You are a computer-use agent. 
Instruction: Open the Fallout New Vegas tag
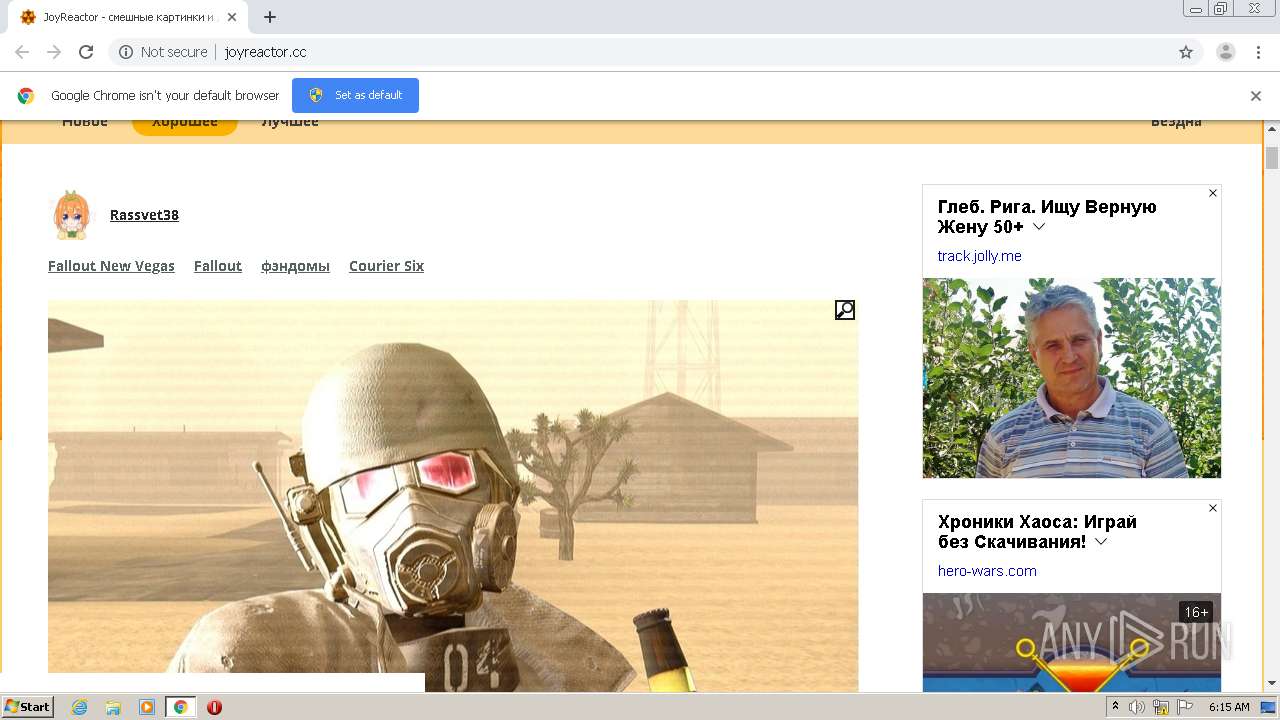coord(111,266)
